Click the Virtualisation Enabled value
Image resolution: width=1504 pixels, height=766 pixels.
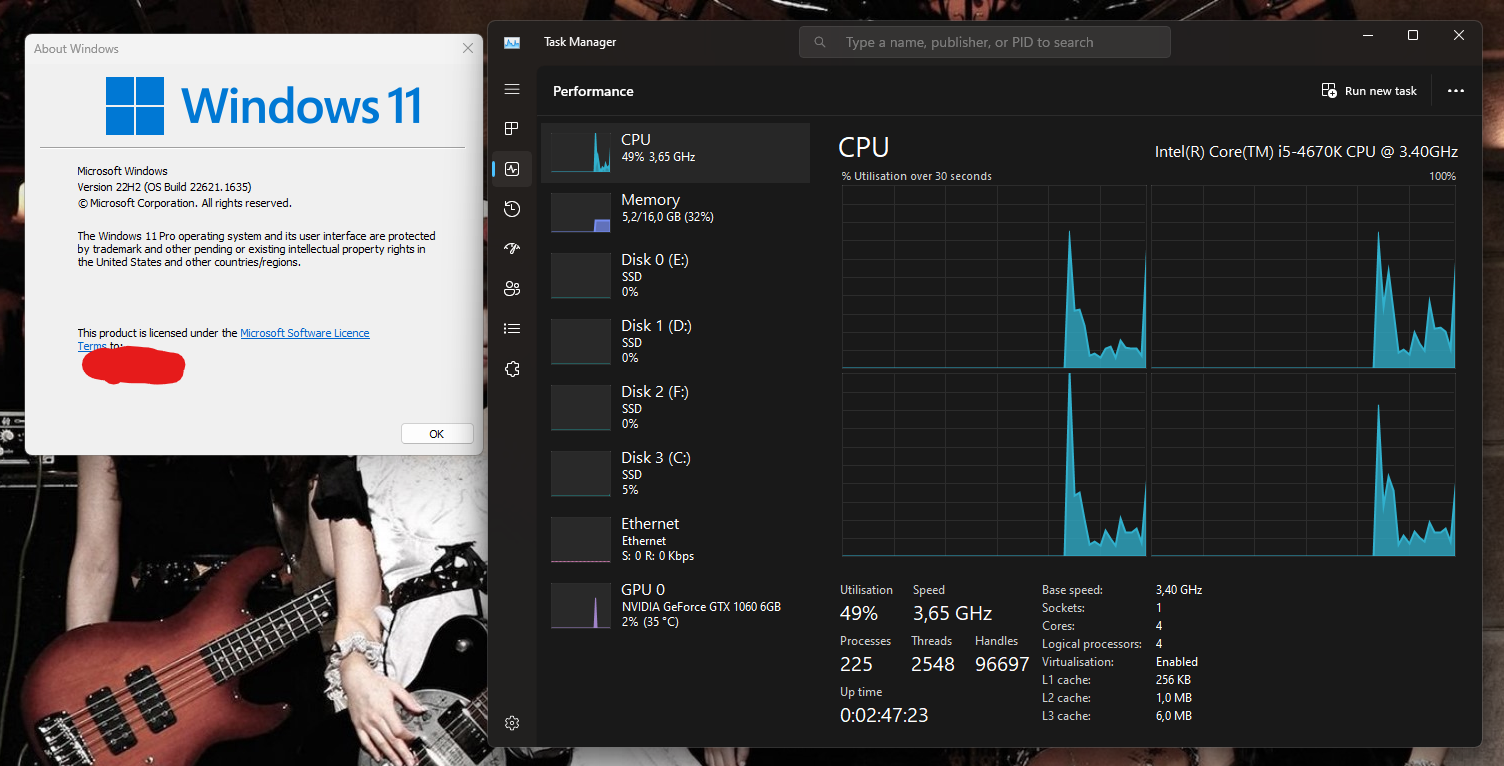(1176, 662)
